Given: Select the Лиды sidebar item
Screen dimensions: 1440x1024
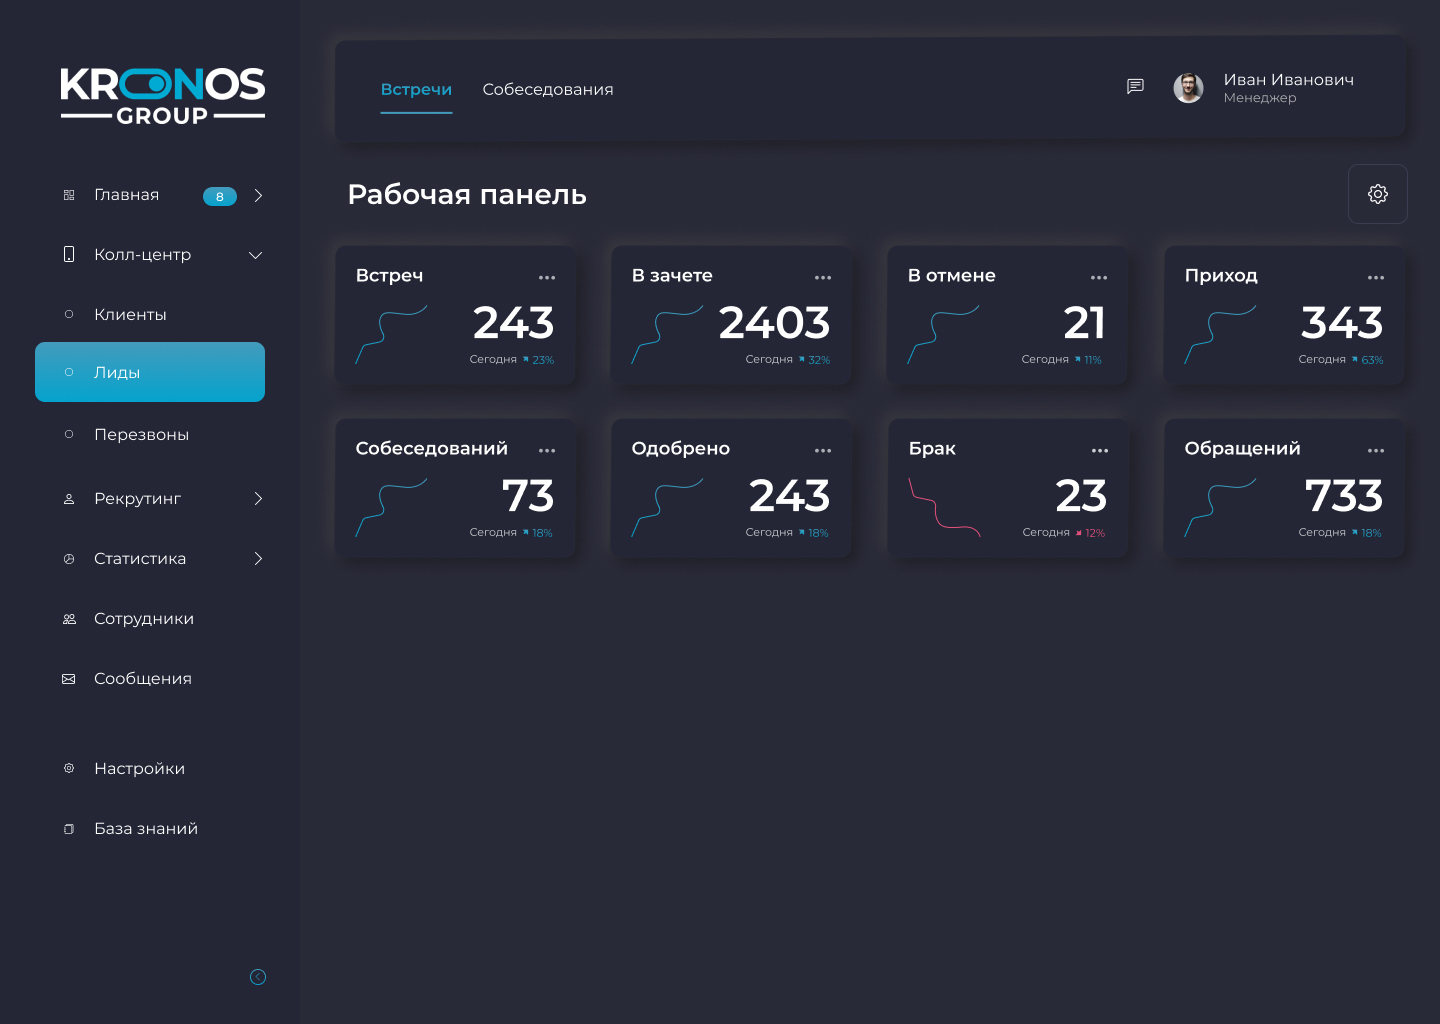Looking at the screenshot, I should click(150, 372).
